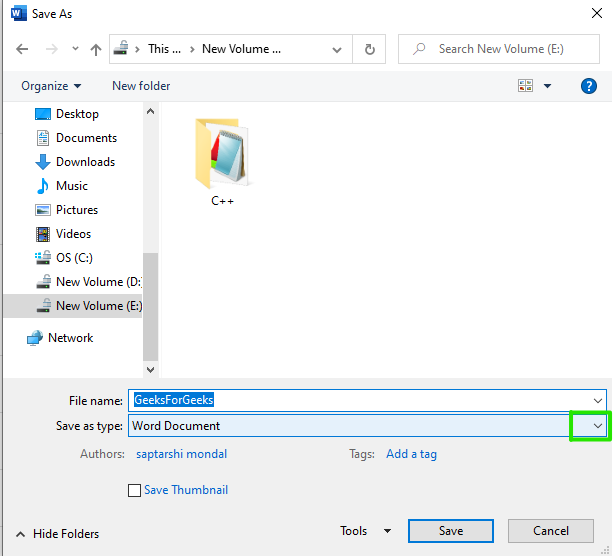Viewport: 613px width, 556px height.
Task: Select the OS (C:) drive
Action: (74, 258)
